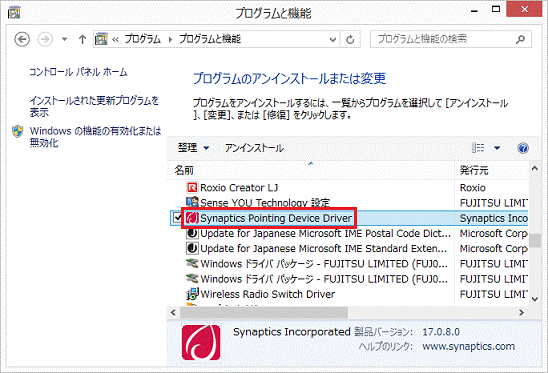Click the address bar Control Panel icon
The width and height of the screenshot is (548, 373).
pyautogui.click(x=101, y=39)
